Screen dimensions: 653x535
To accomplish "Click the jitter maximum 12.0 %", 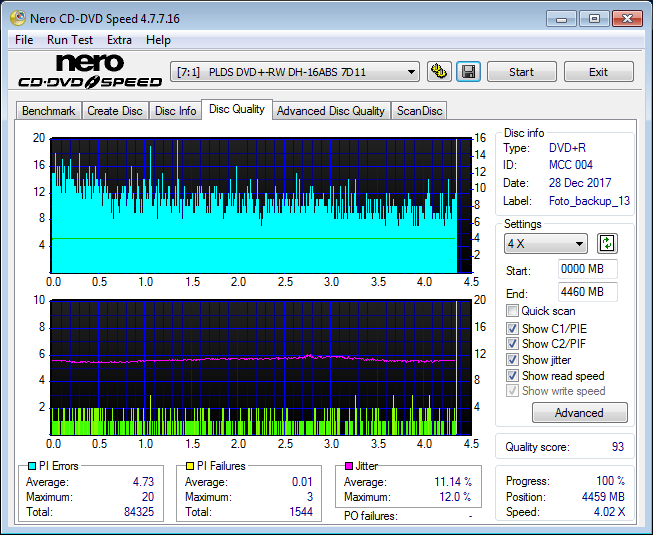I will point(456,497).
